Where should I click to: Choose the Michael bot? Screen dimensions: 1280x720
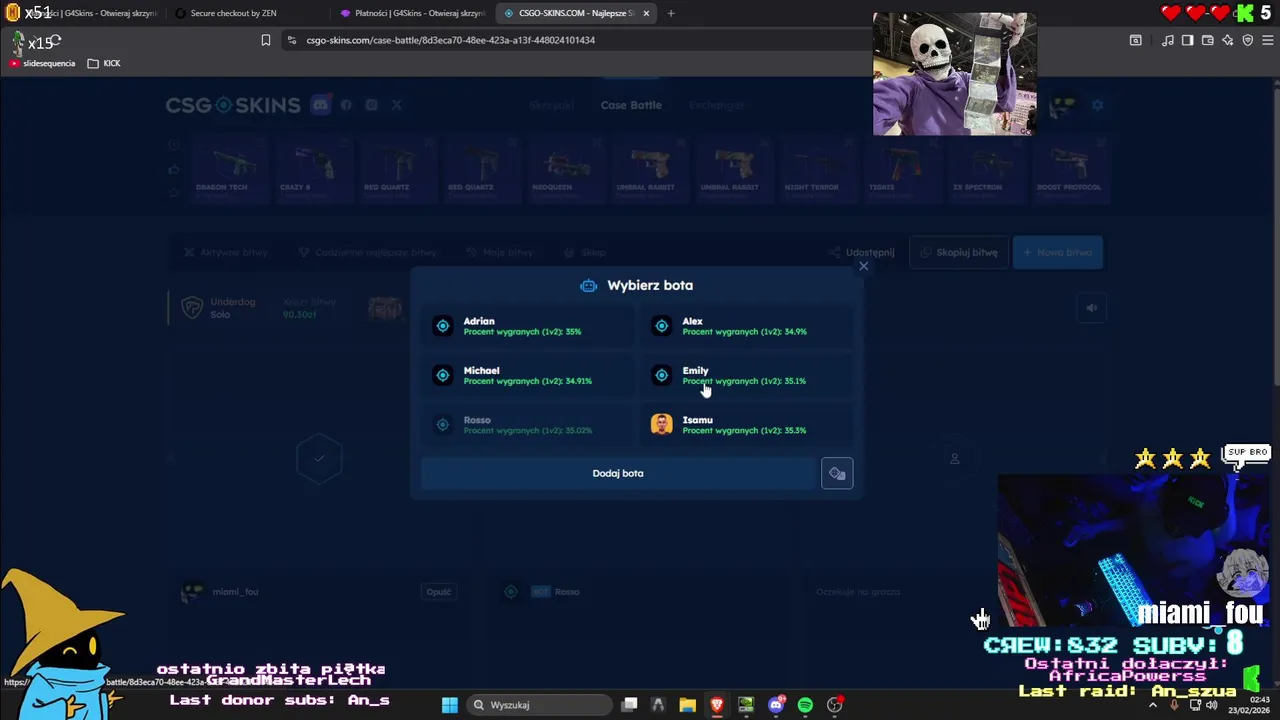pyautogui.click(x=527, y=375)
